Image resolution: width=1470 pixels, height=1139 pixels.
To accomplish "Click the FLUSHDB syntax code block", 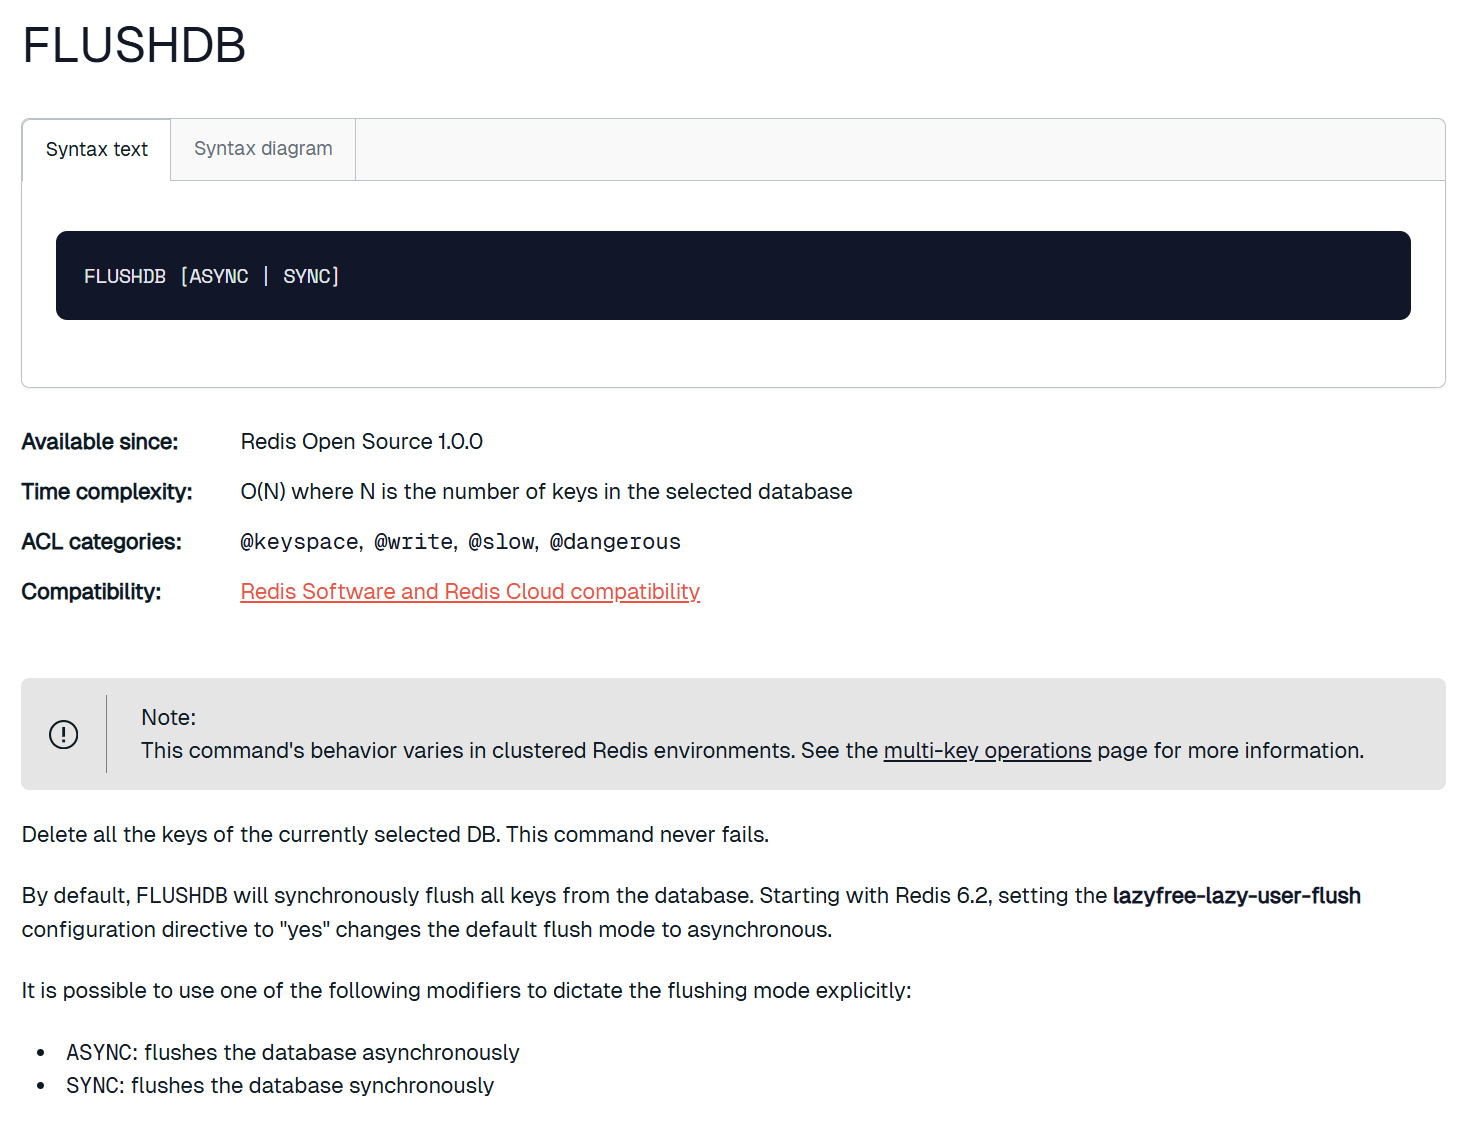I will pos(733,276).
